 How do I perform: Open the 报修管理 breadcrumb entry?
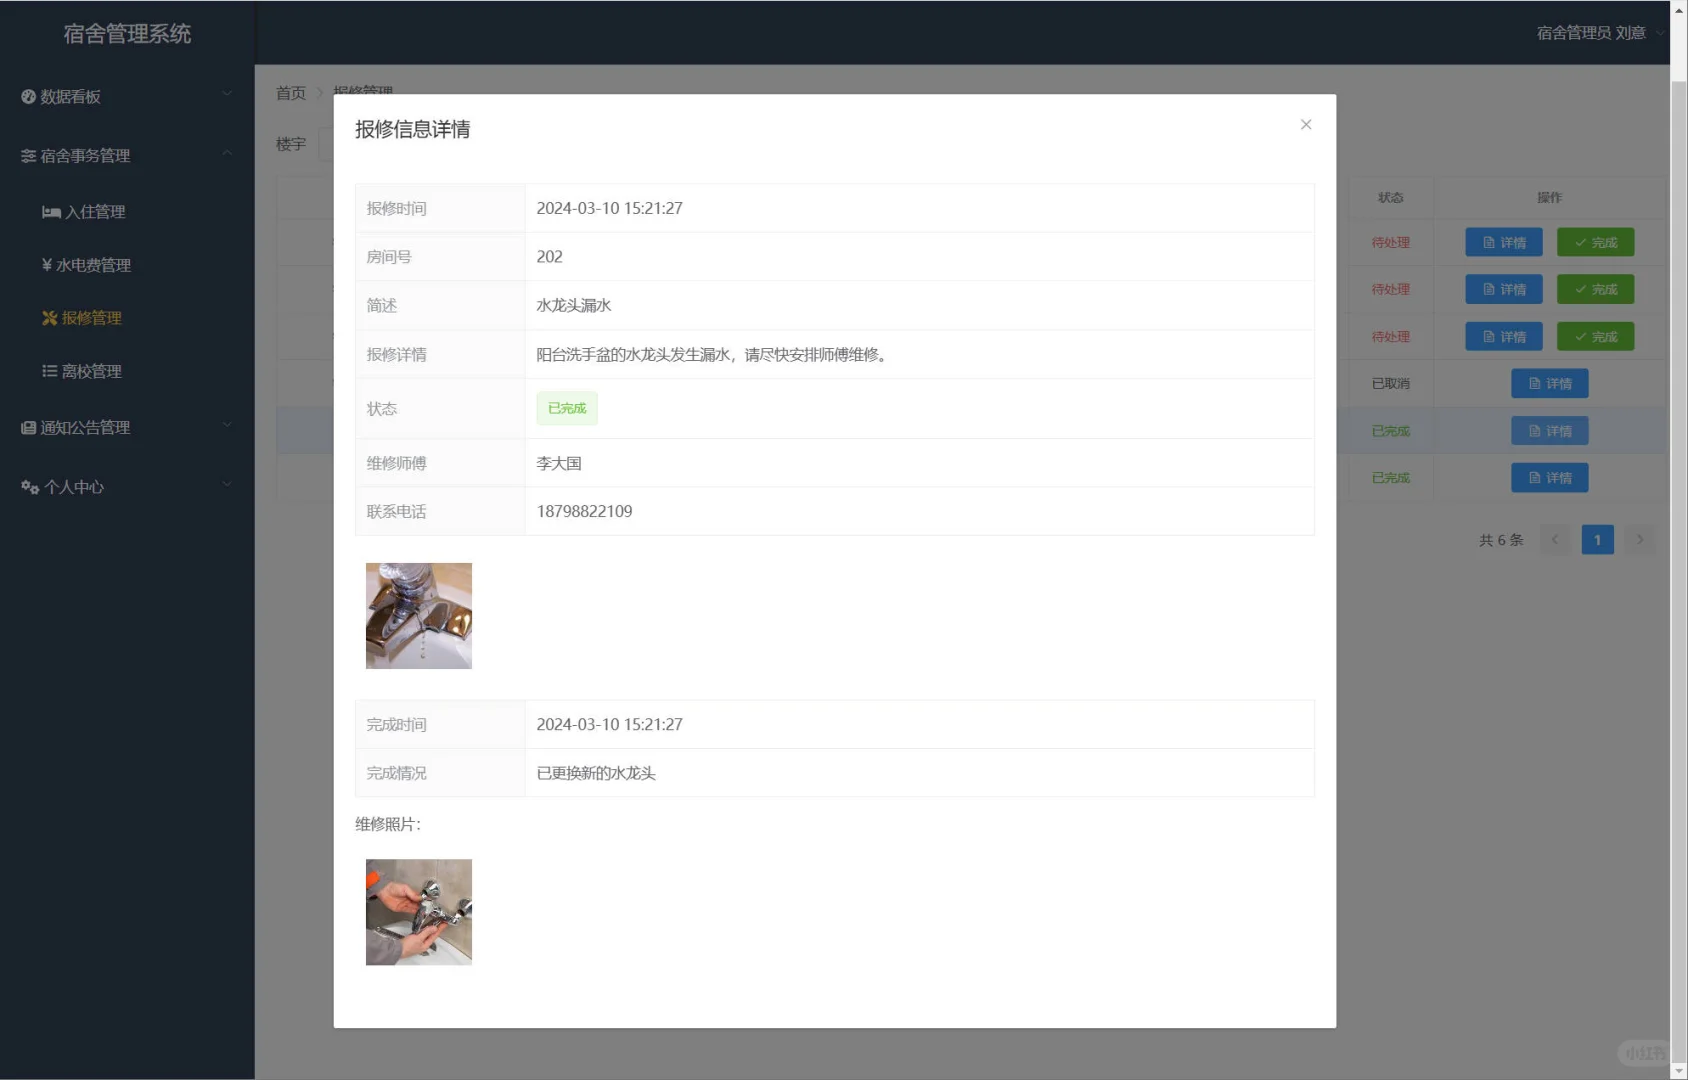click(363, 93)
